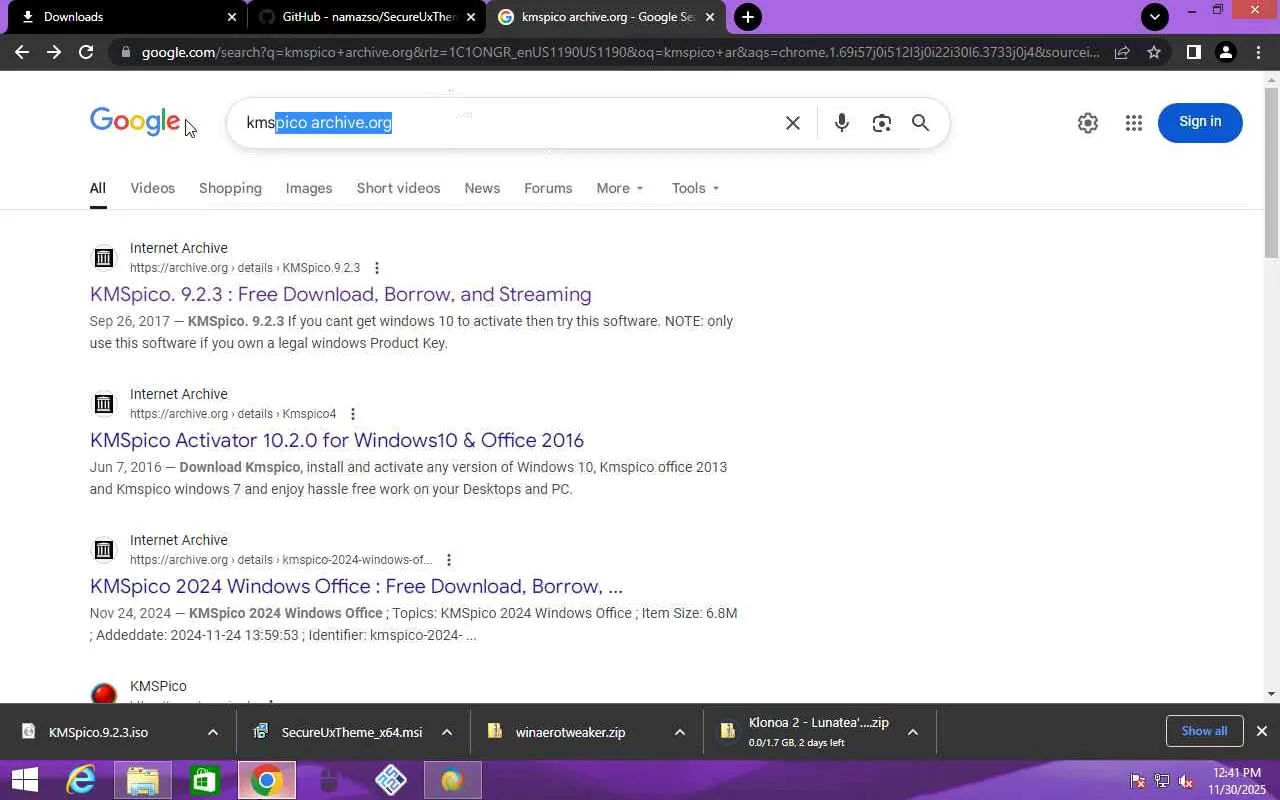The height and width of the screenshot is (800, 1280).
Task: Open the Store app on the taskbar
Action: click(x=204, y=780)
